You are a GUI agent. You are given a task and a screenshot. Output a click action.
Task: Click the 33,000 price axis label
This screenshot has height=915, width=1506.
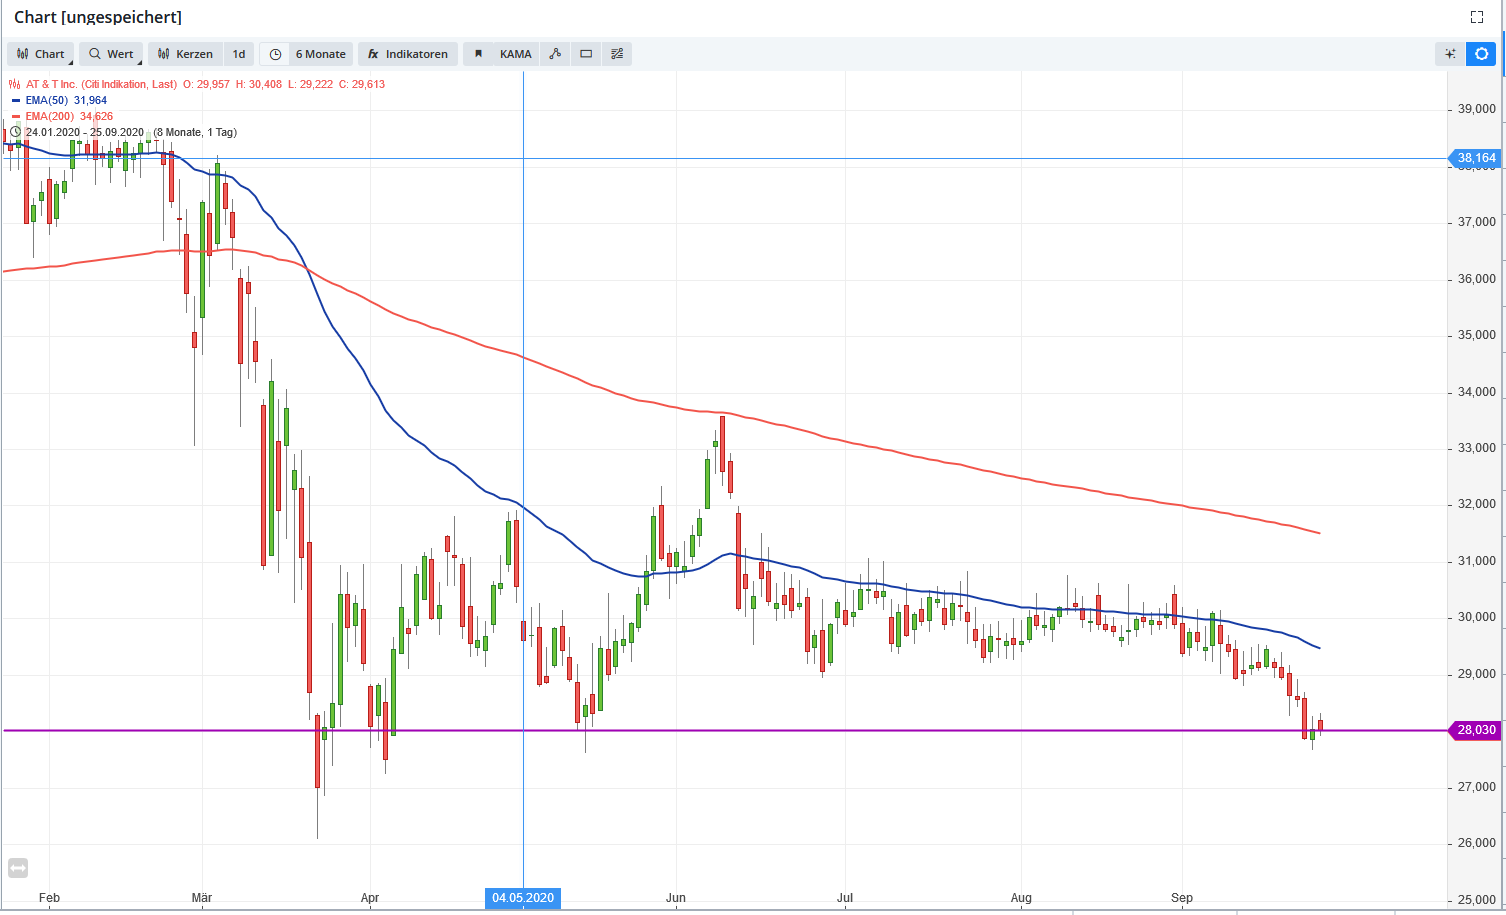click(1477, 448)
